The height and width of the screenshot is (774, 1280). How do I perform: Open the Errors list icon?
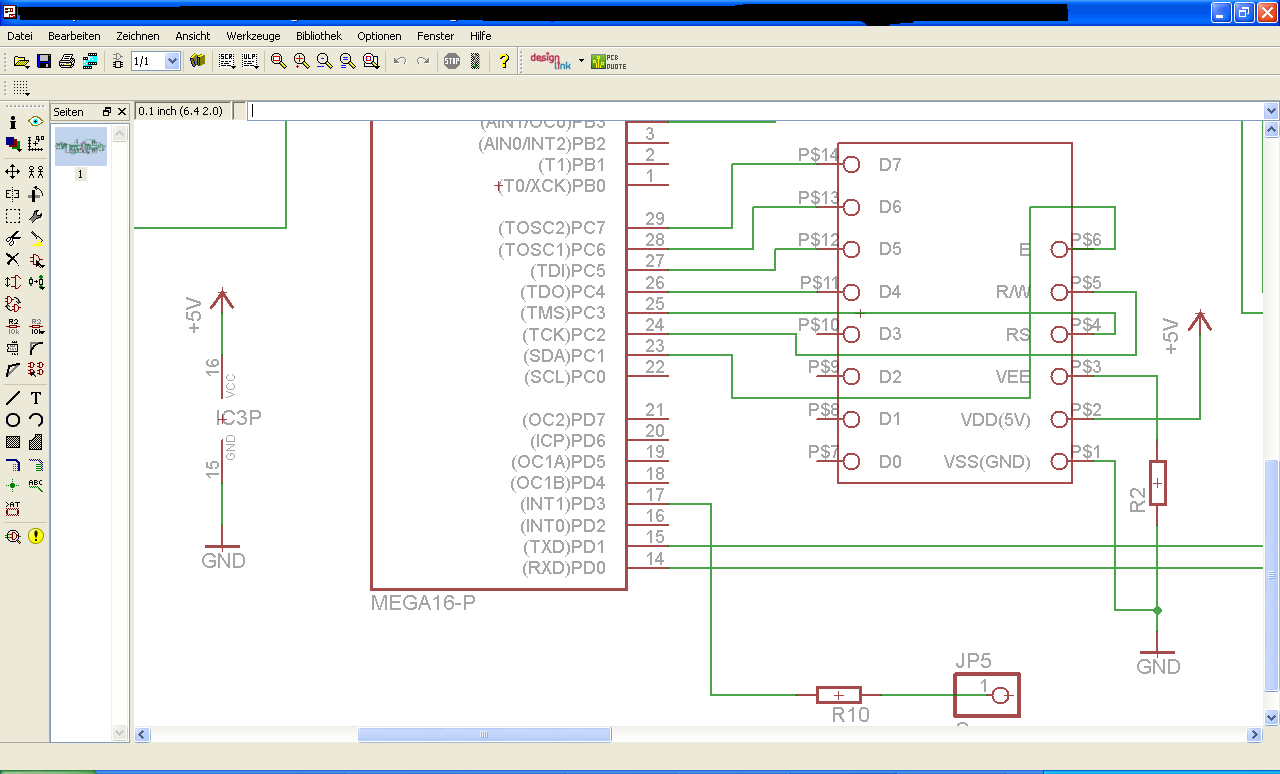[36, 536]
